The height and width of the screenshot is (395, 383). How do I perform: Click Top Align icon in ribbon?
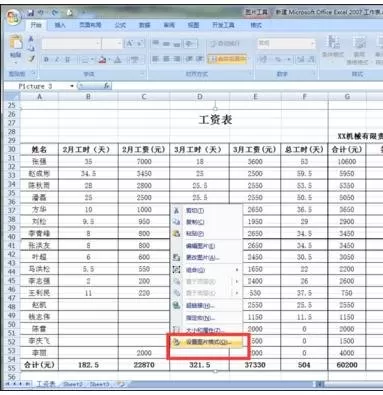tap(155, 43)
